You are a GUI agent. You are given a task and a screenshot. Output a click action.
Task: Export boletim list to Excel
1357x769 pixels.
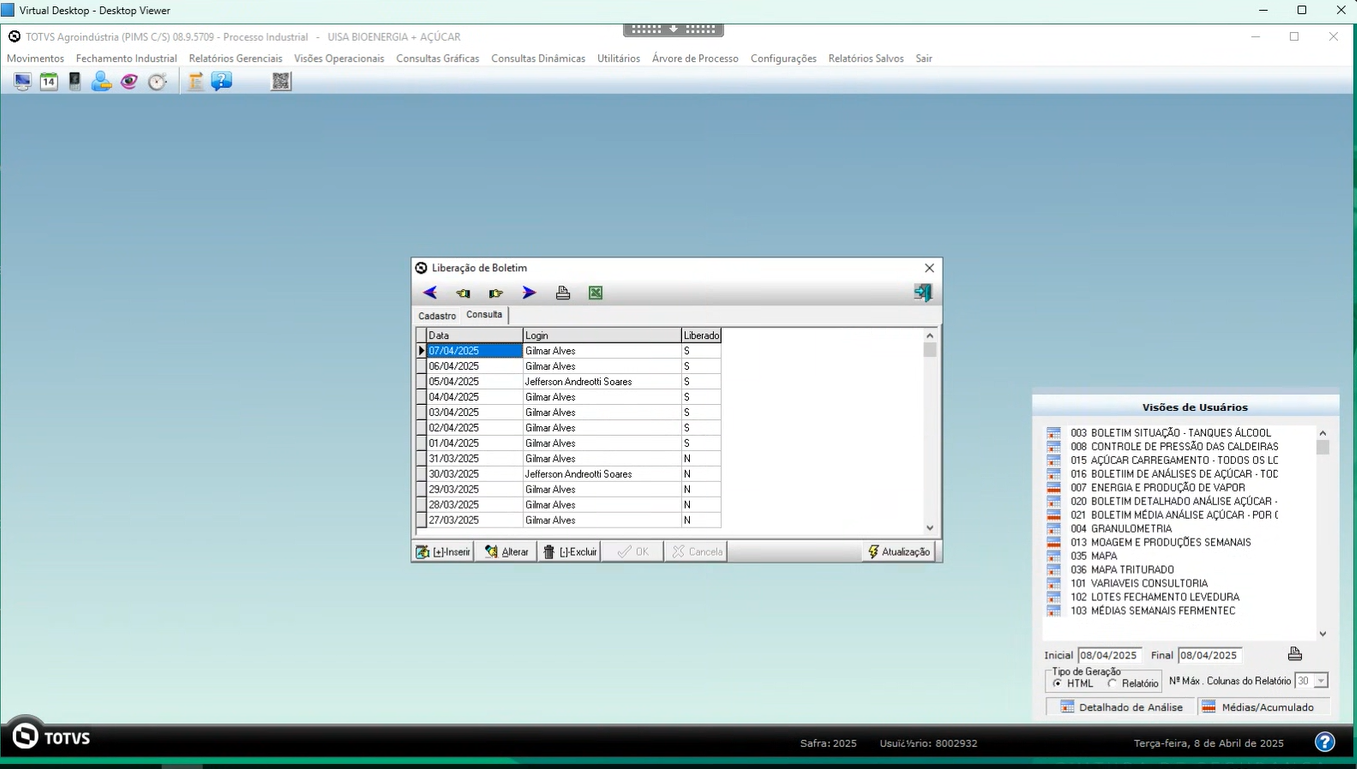pos(596,293)
